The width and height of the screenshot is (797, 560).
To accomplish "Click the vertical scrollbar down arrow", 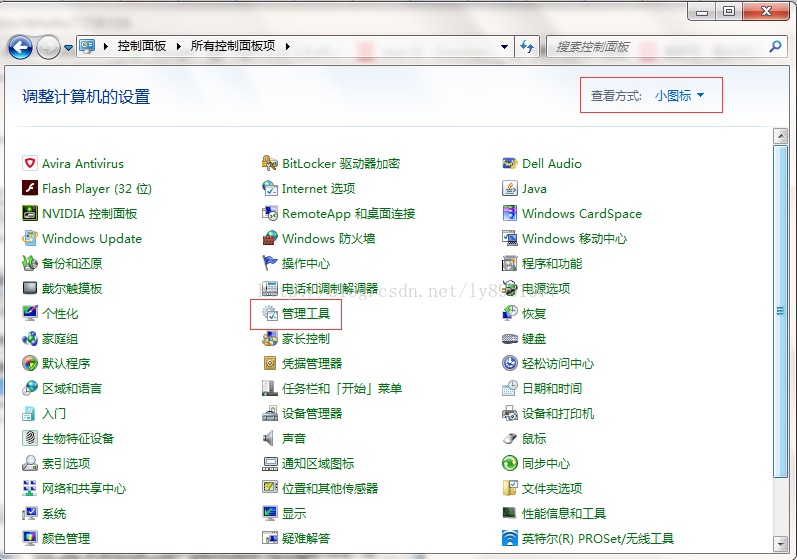I will coord(780,545).
